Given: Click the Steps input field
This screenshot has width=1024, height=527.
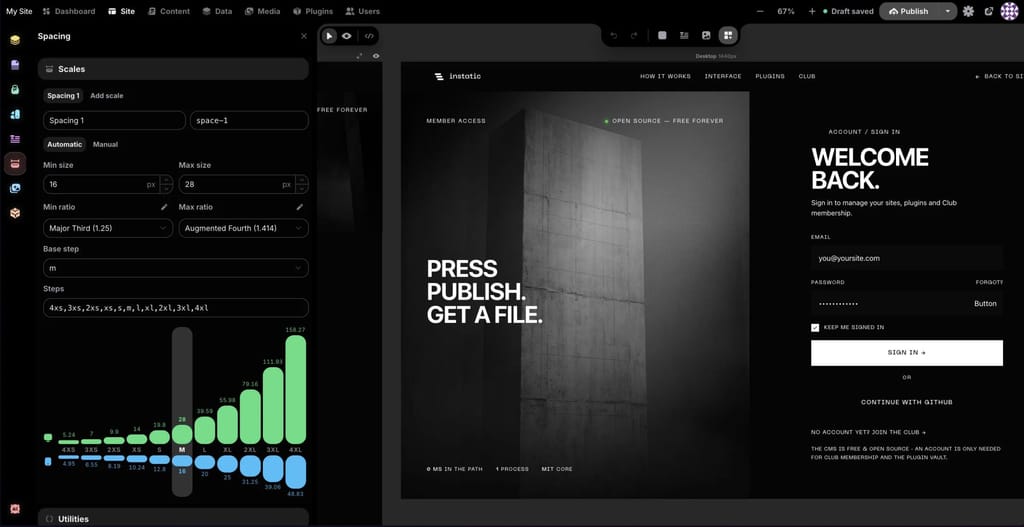Looking at the screenshot, I should (x=176, y=308).
